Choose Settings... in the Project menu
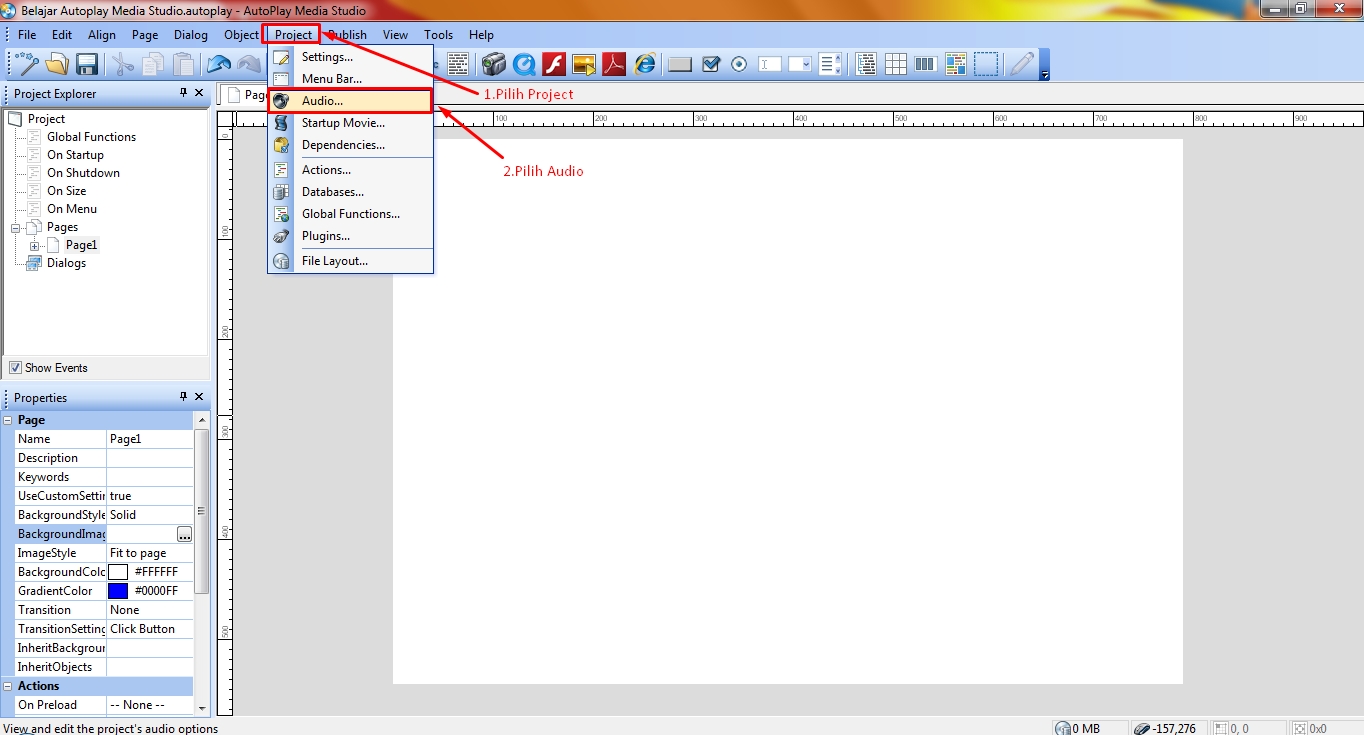The image size is (1364, 735). 350,57
